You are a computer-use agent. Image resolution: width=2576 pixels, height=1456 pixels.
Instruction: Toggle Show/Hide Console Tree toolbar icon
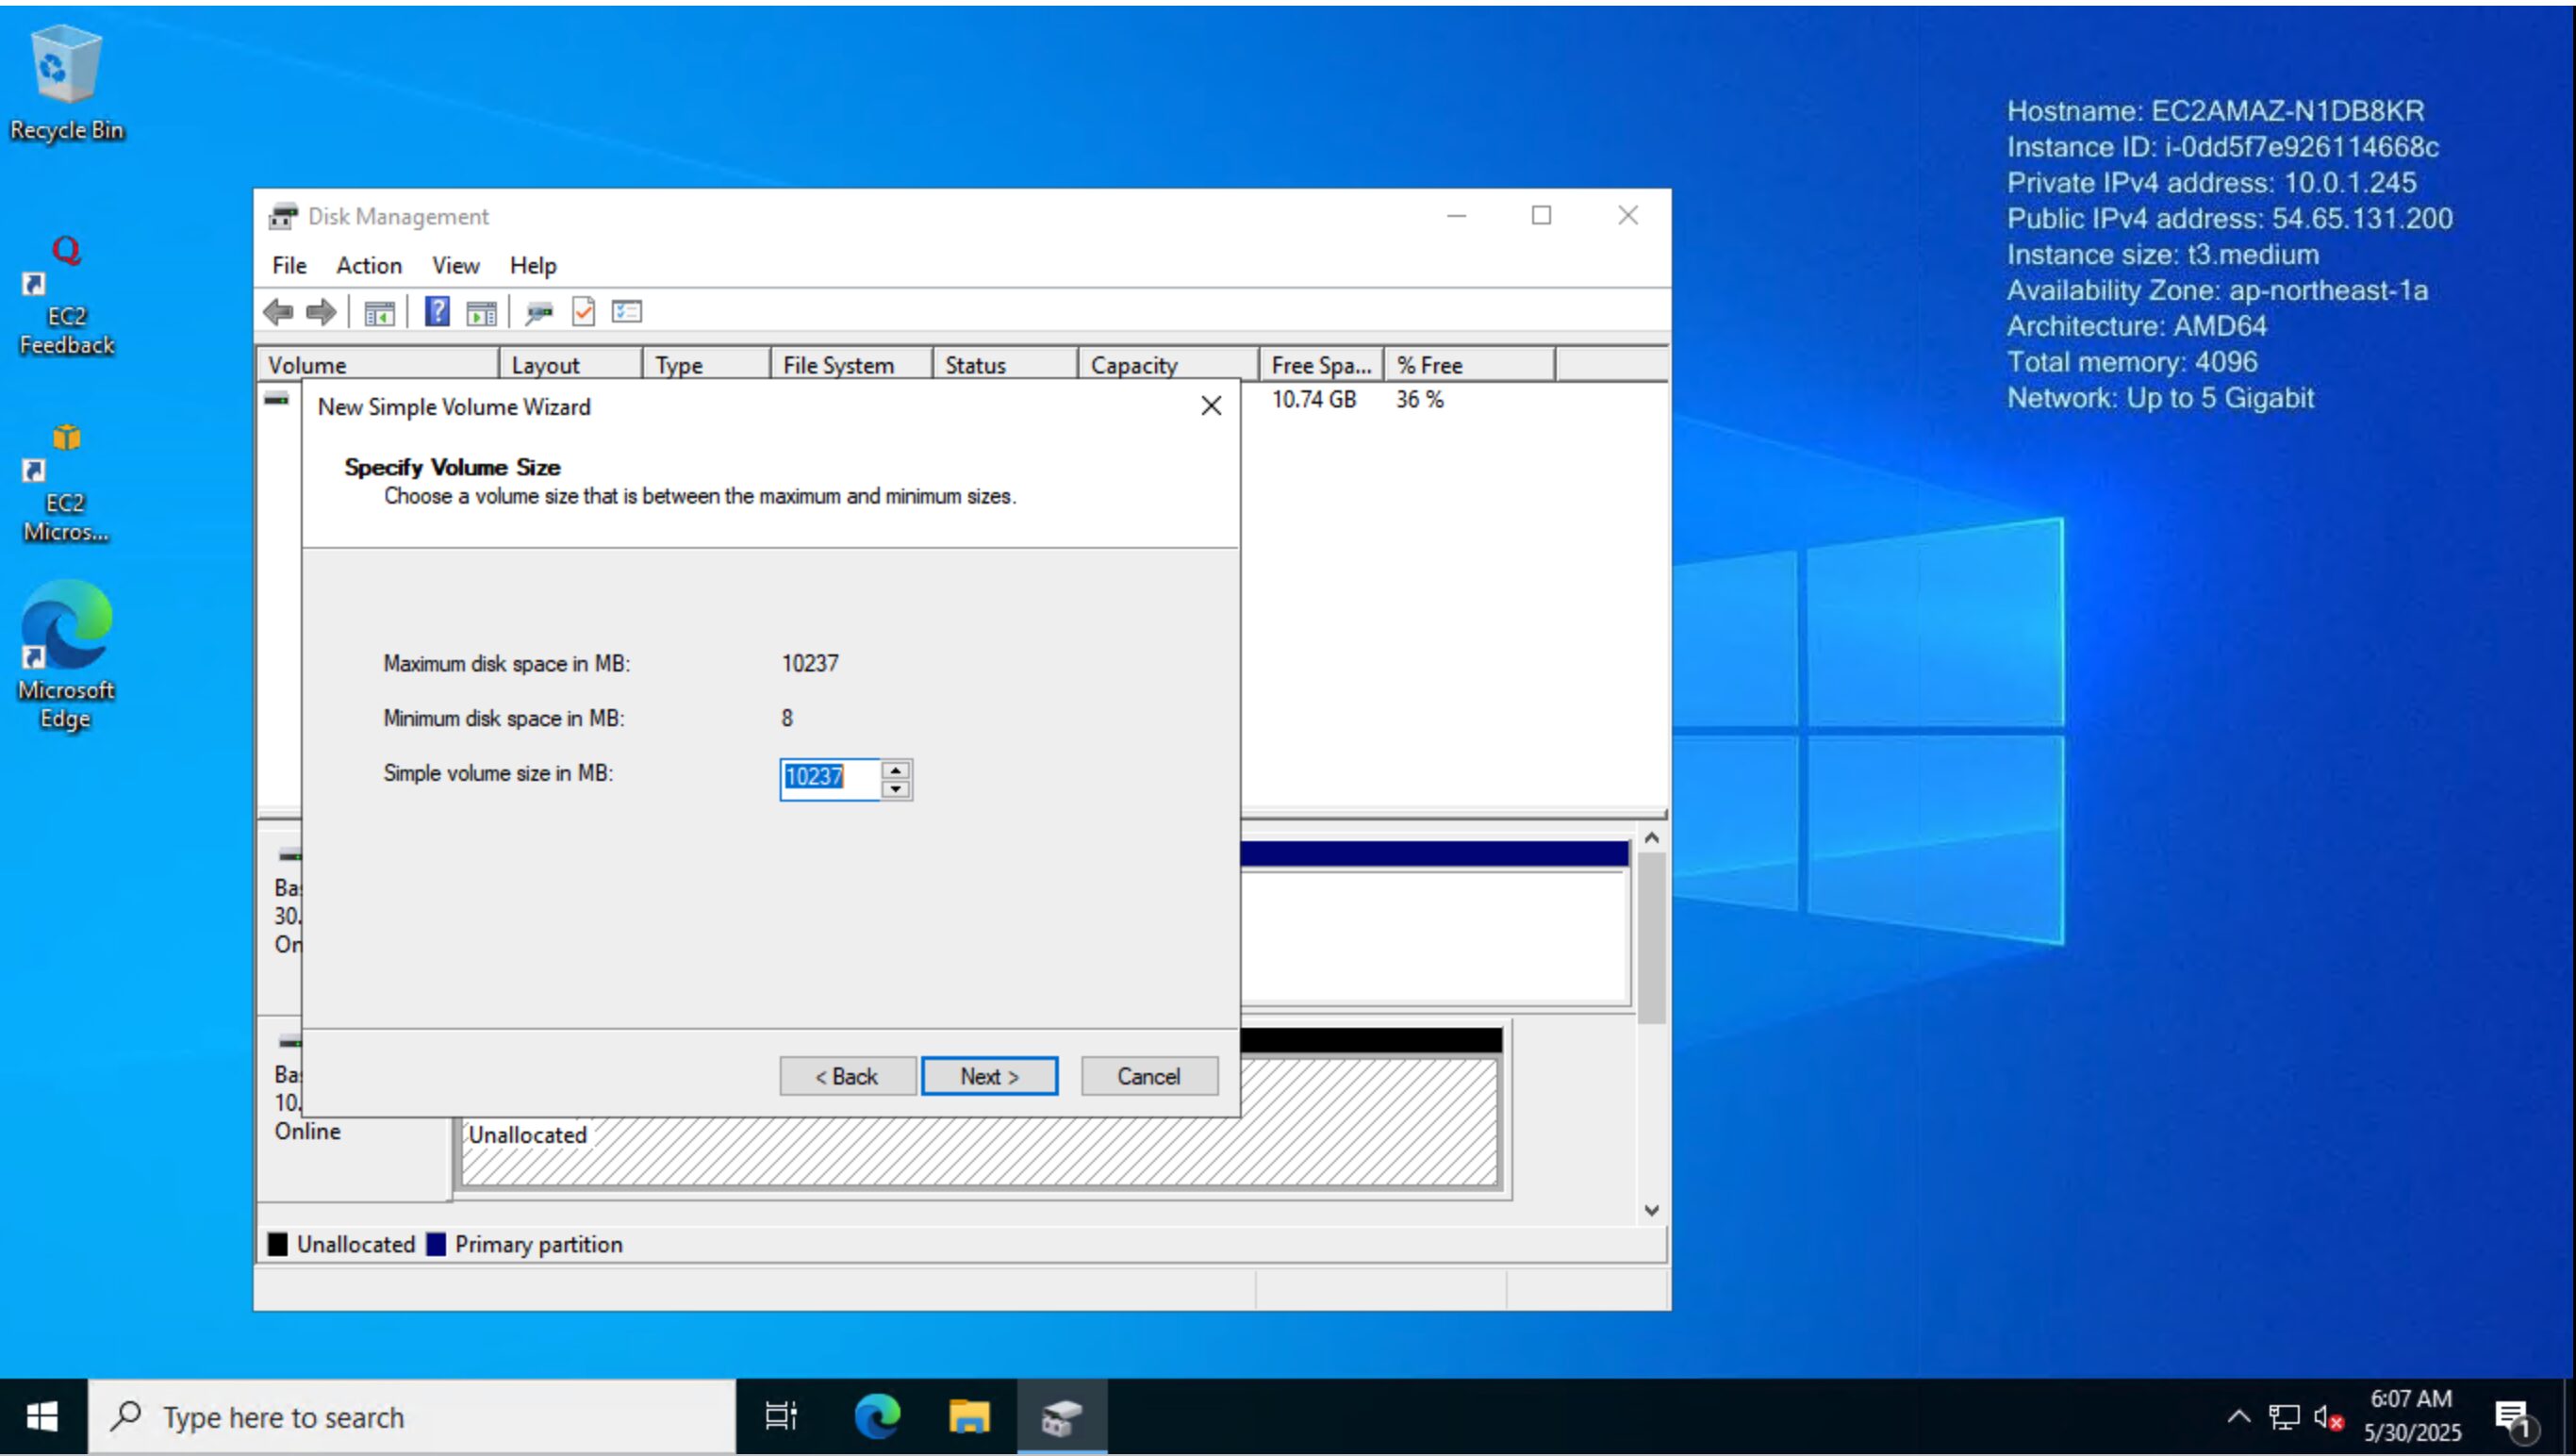pyautogui.click(x=379, y=313)
